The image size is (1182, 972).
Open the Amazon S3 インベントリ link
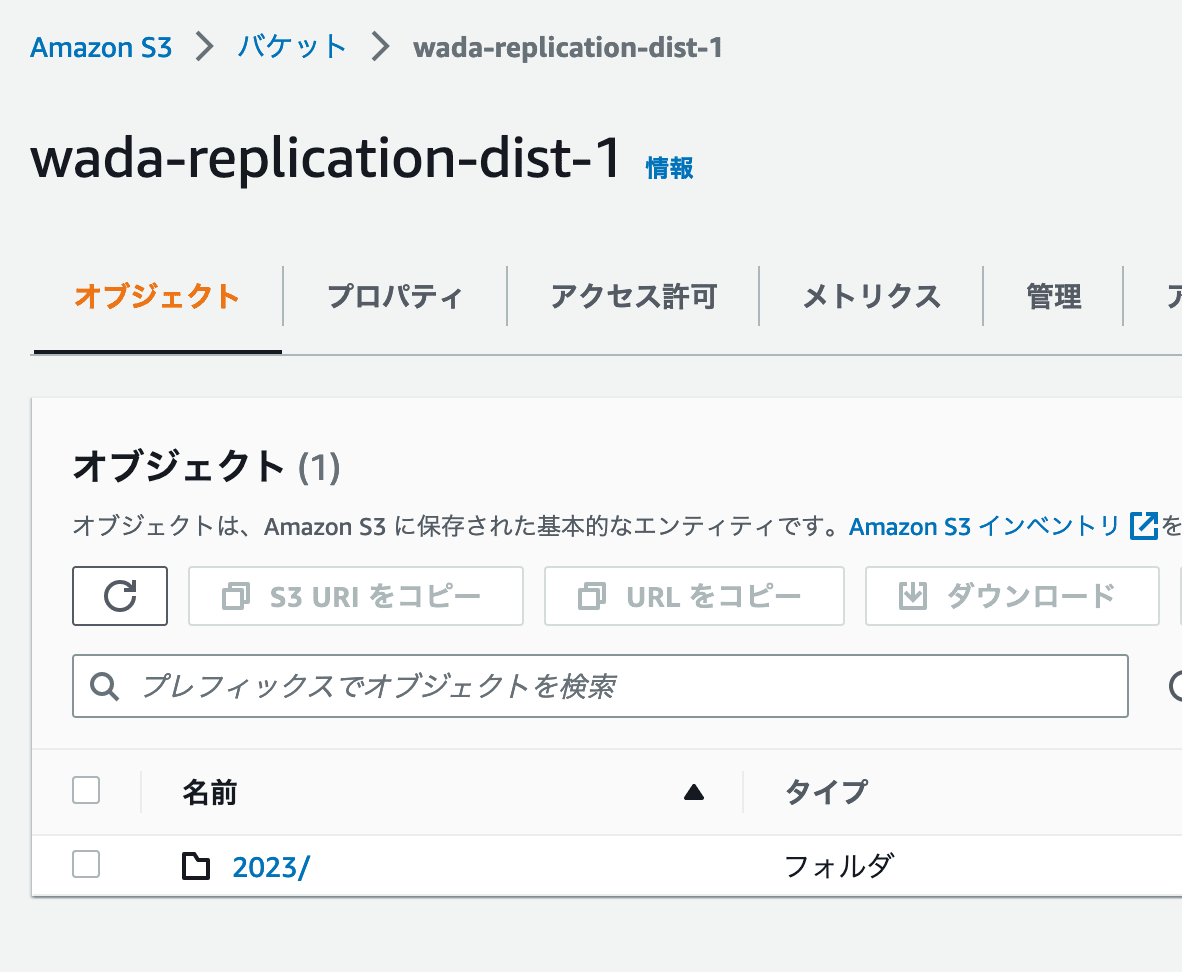click(x=984, y=526)
